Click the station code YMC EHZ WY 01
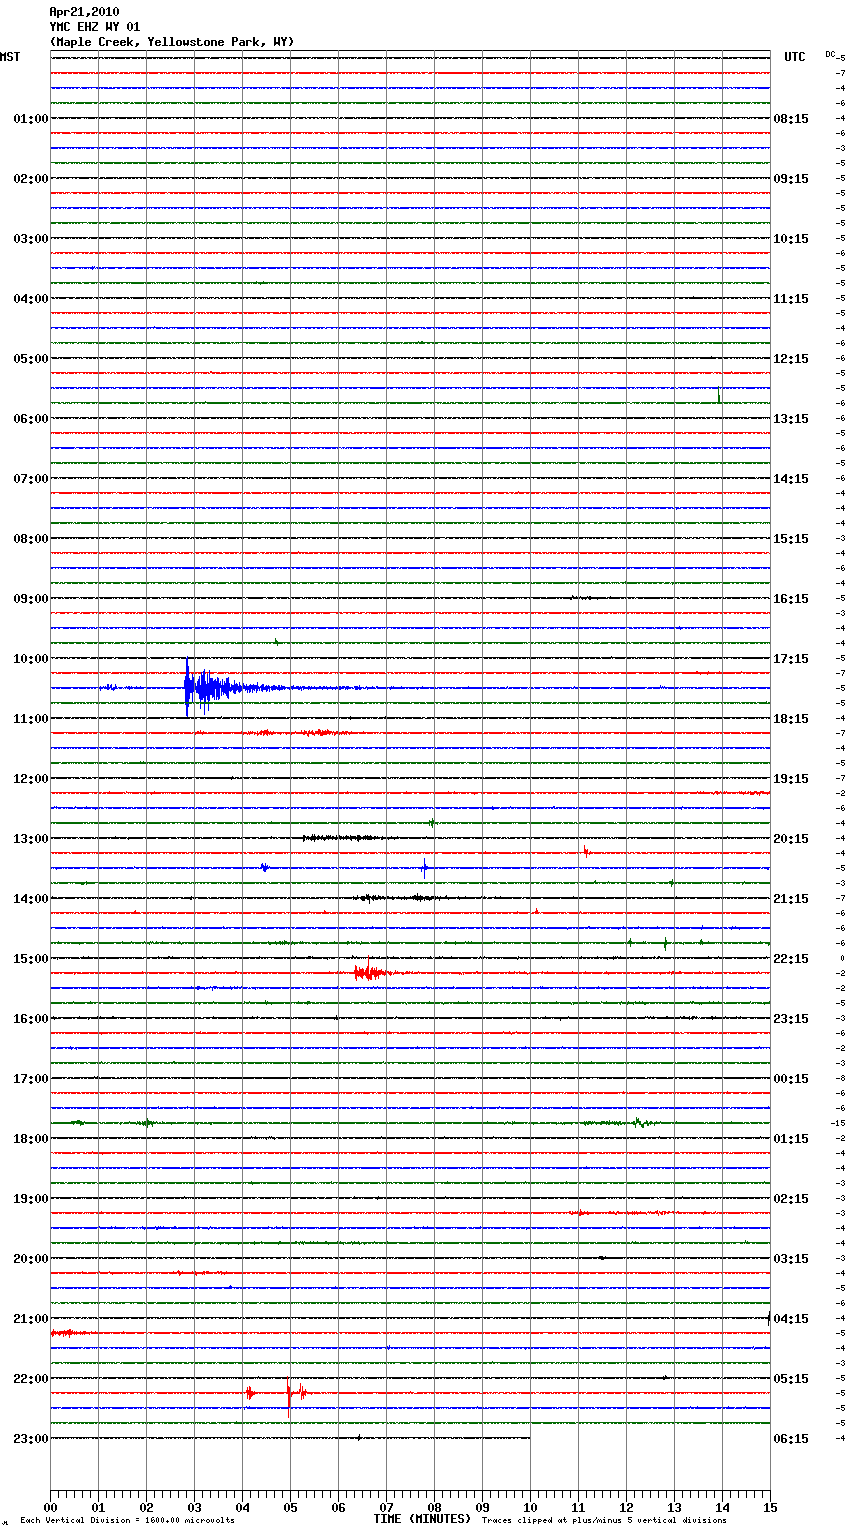This screenshot has height=1534, width=850. pyautogui.click(x=95, y=27)
